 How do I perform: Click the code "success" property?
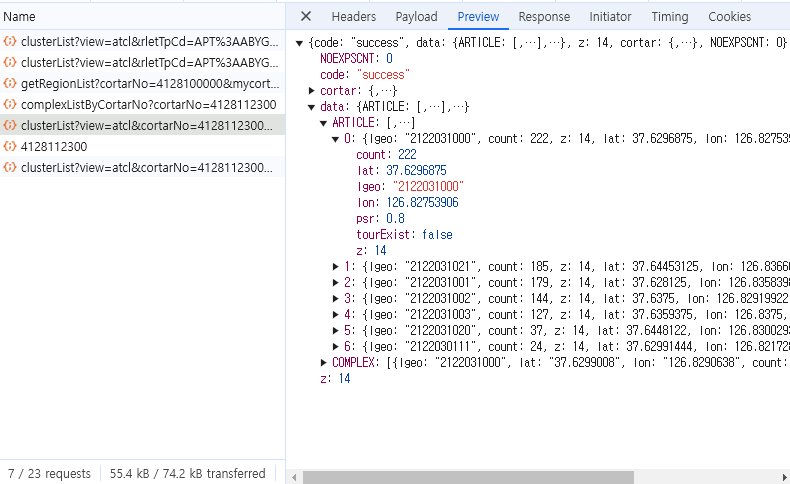[x=365, y=75]
